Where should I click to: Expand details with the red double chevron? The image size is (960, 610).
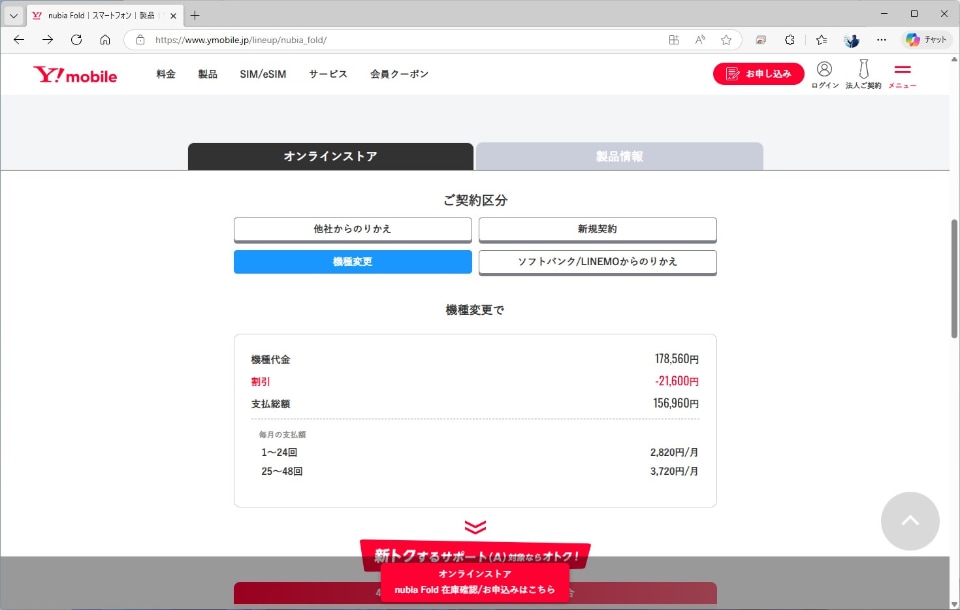(x=475, y=527)
